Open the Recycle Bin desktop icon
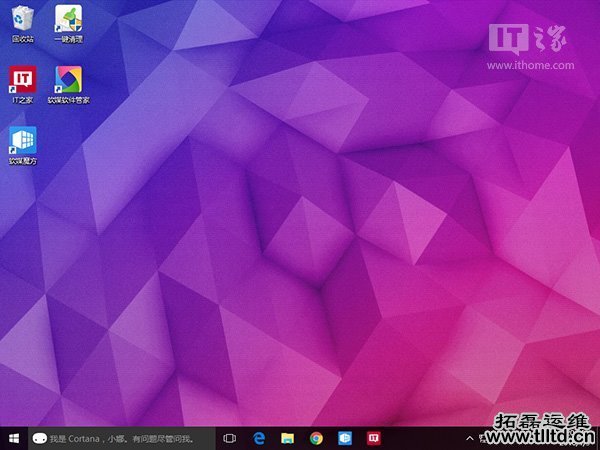 point(23,23)
